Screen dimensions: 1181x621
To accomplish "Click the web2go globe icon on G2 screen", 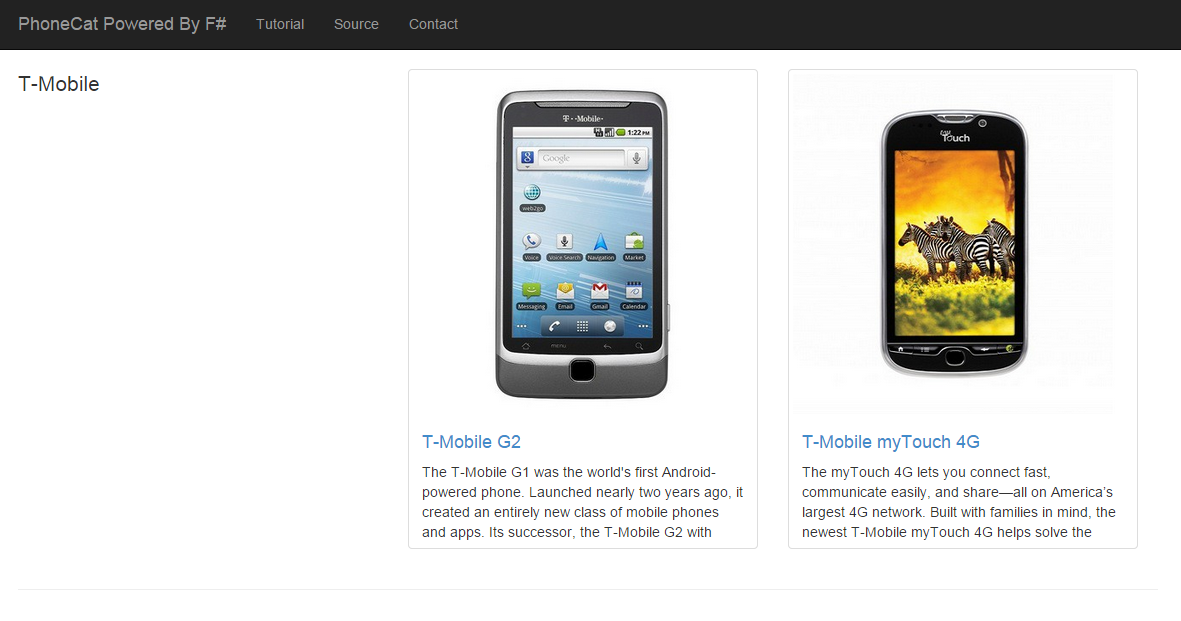I will (x=532, y=192).
